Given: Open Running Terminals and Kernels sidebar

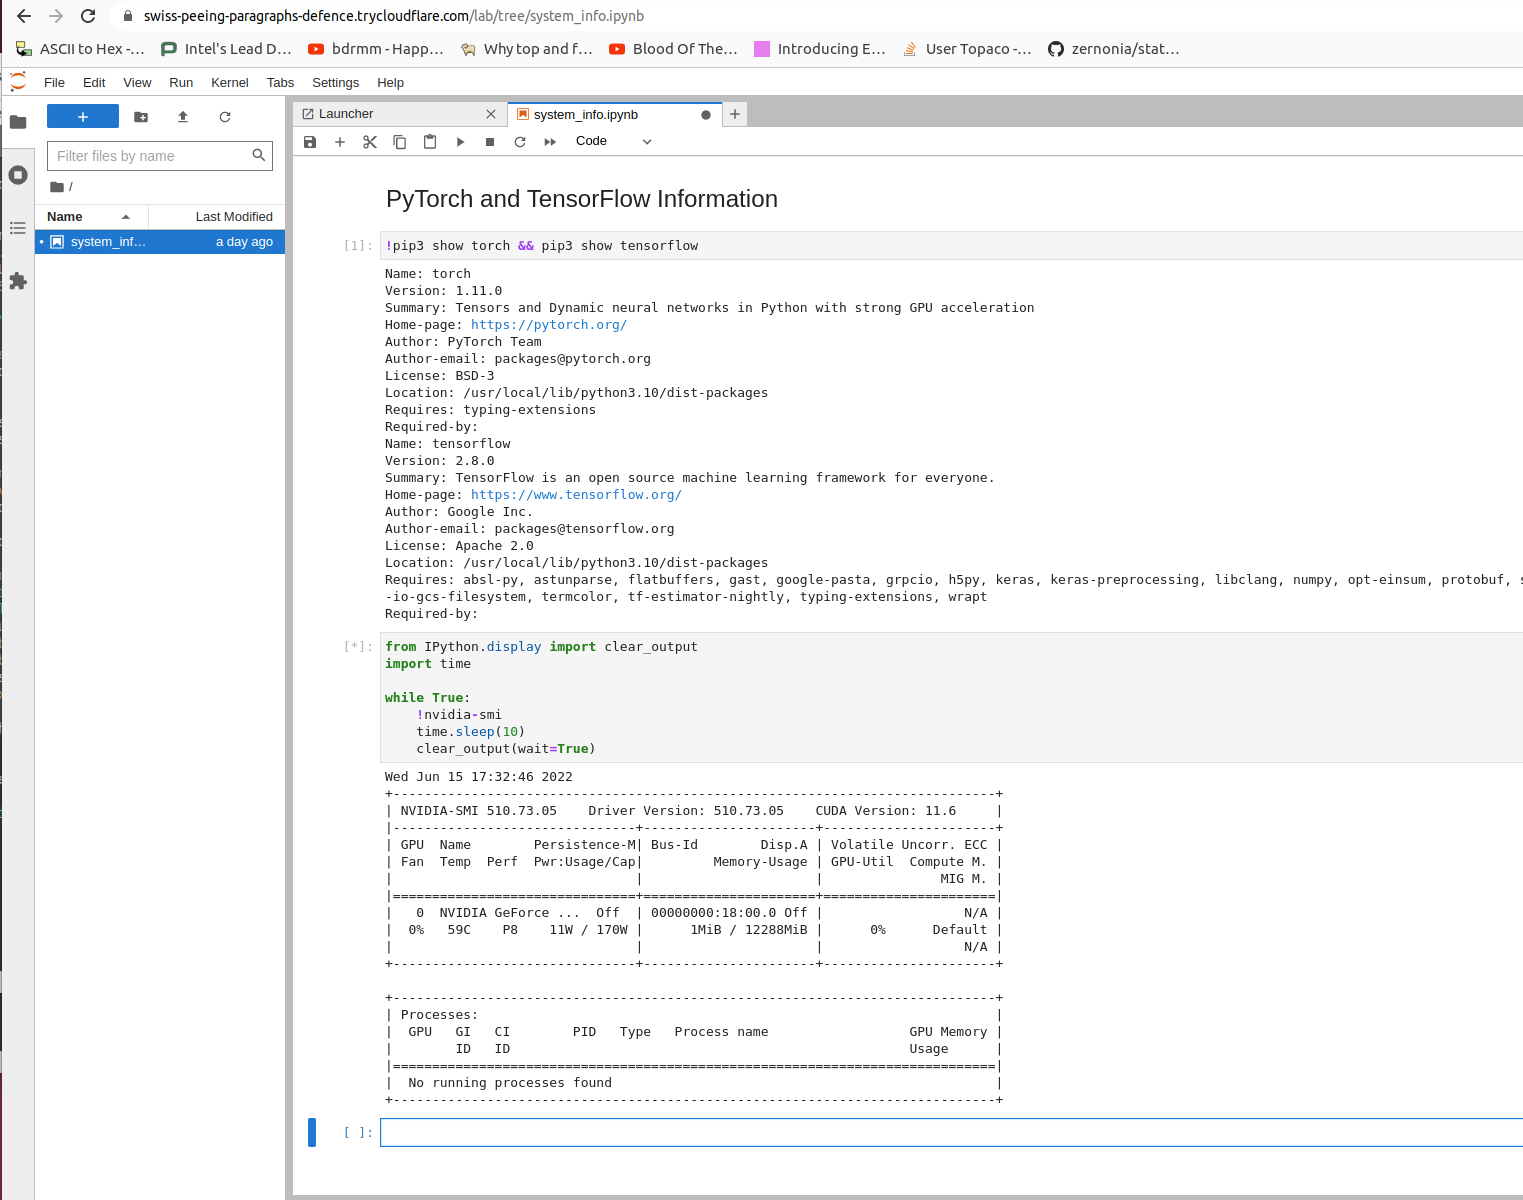Looking at the screenshot, I should (18, 175).
